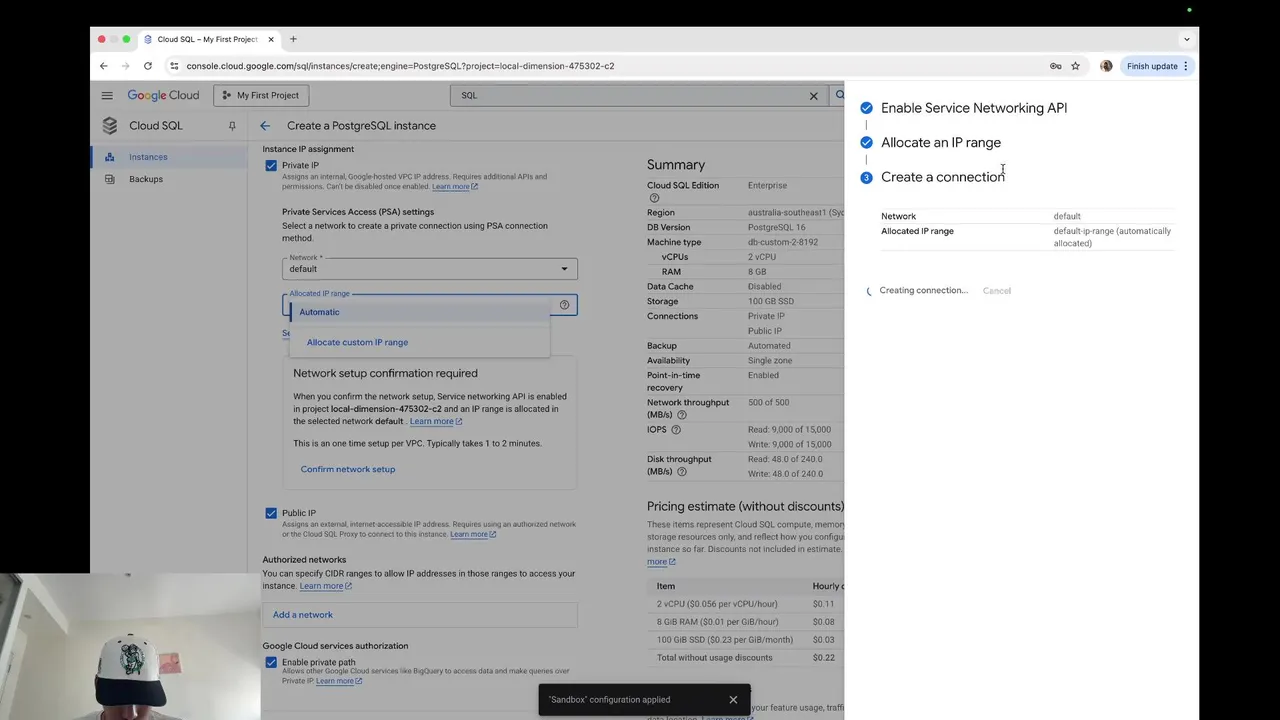Choose Automatic in the IP range list
Screen dimensions: 1280x720
click(420, 312)
